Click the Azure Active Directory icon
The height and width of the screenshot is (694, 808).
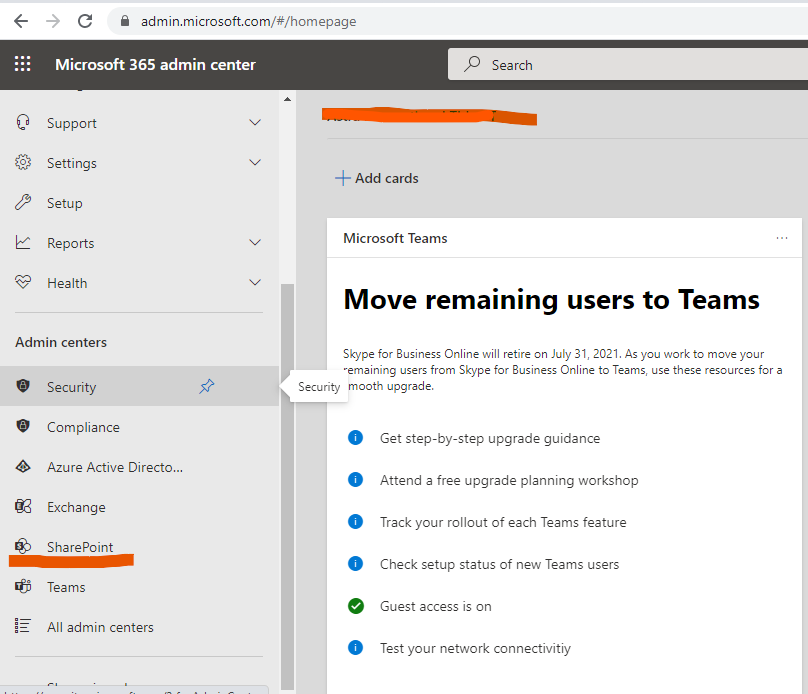(x=23, y=466)
